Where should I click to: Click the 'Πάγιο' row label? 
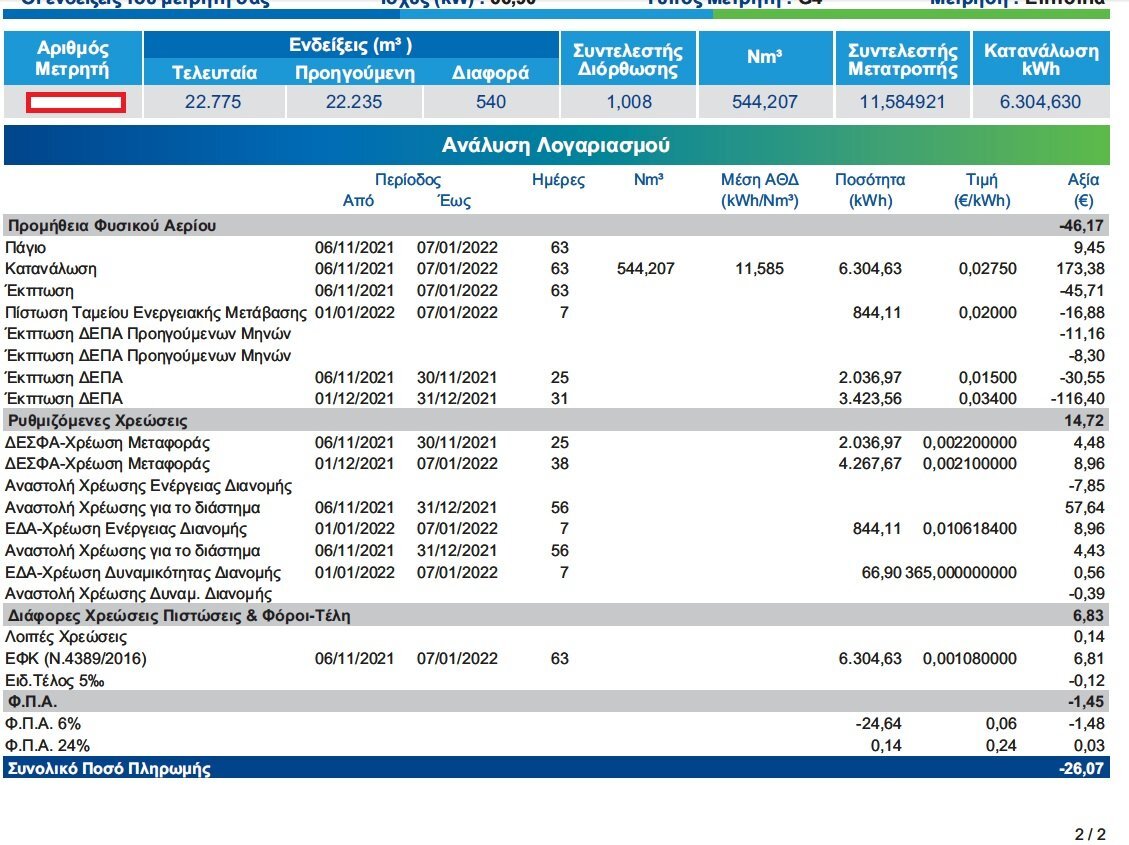pos(25,248)
